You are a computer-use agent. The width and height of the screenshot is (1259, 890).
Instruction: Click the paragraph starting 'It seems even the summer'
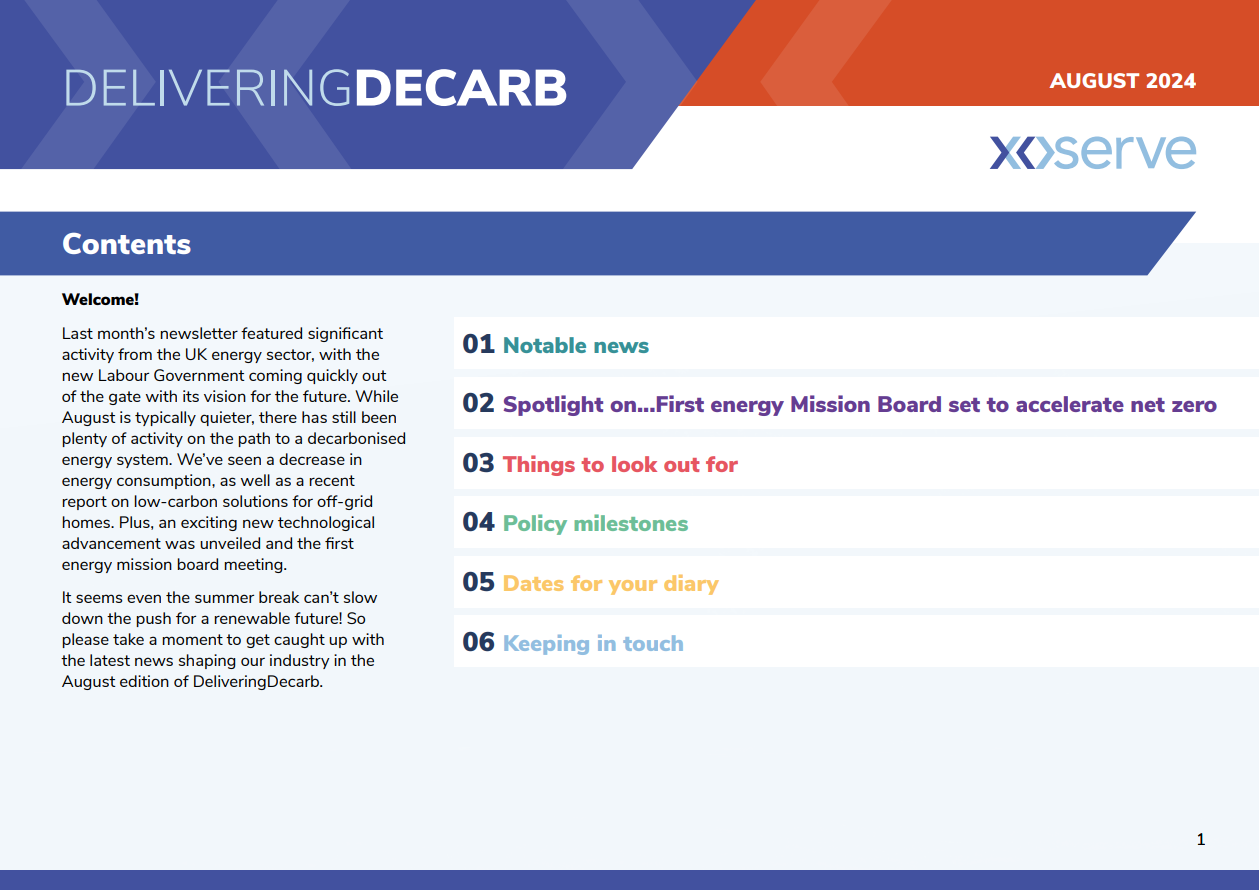[223, 640]
